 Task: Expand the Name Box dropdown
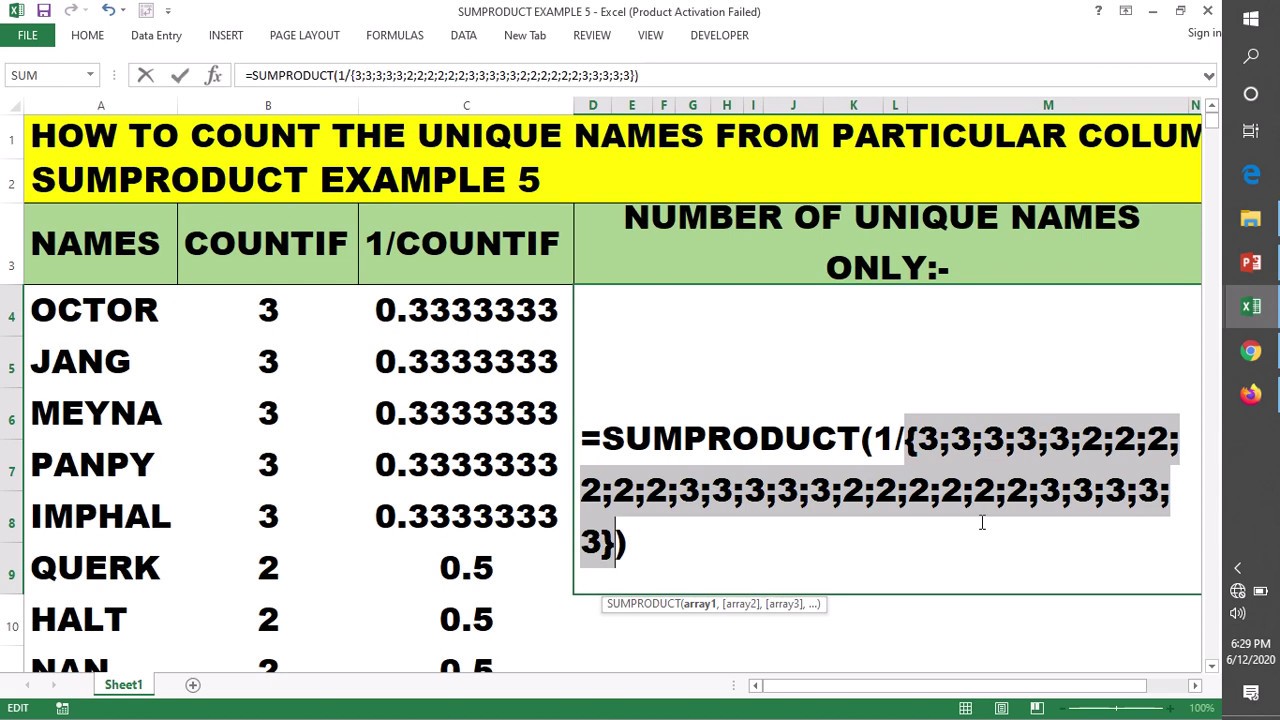click(90, 75)
